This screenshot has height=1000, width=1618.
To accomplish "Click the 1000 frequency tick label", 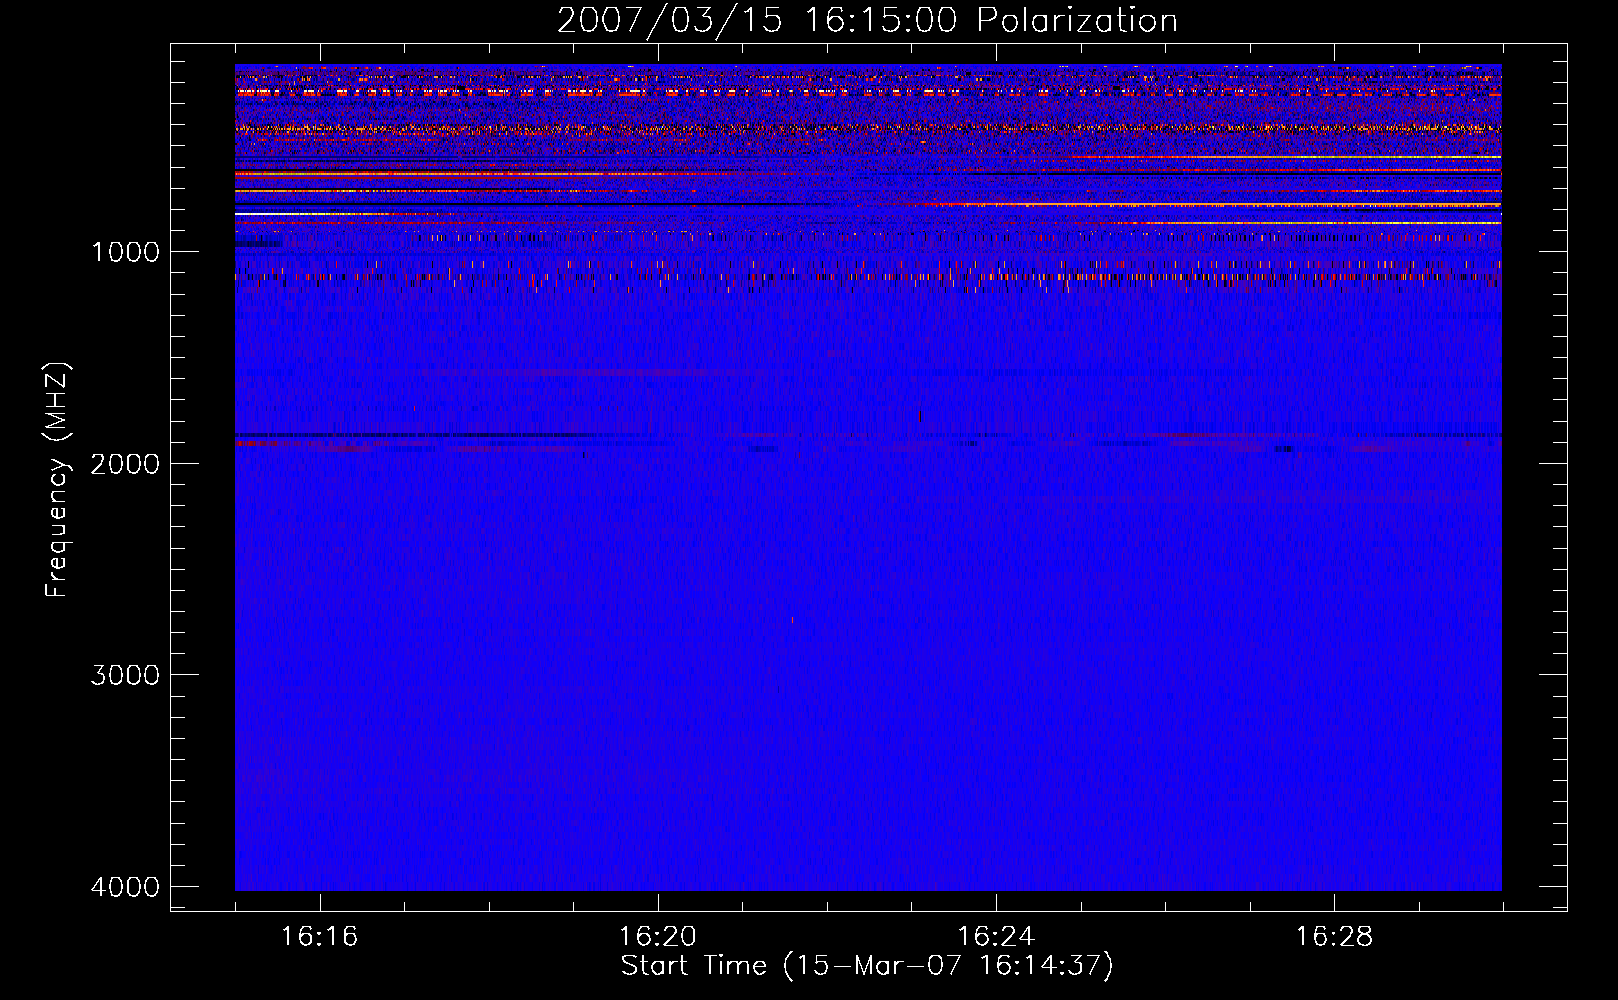I will pos(125,252).
